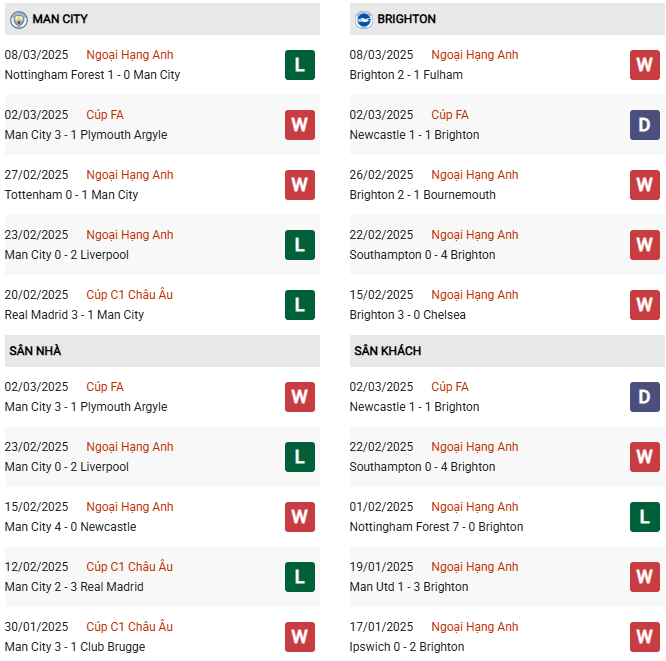Open the Man Utd 1-3 Brighton match

pos(409,587)
